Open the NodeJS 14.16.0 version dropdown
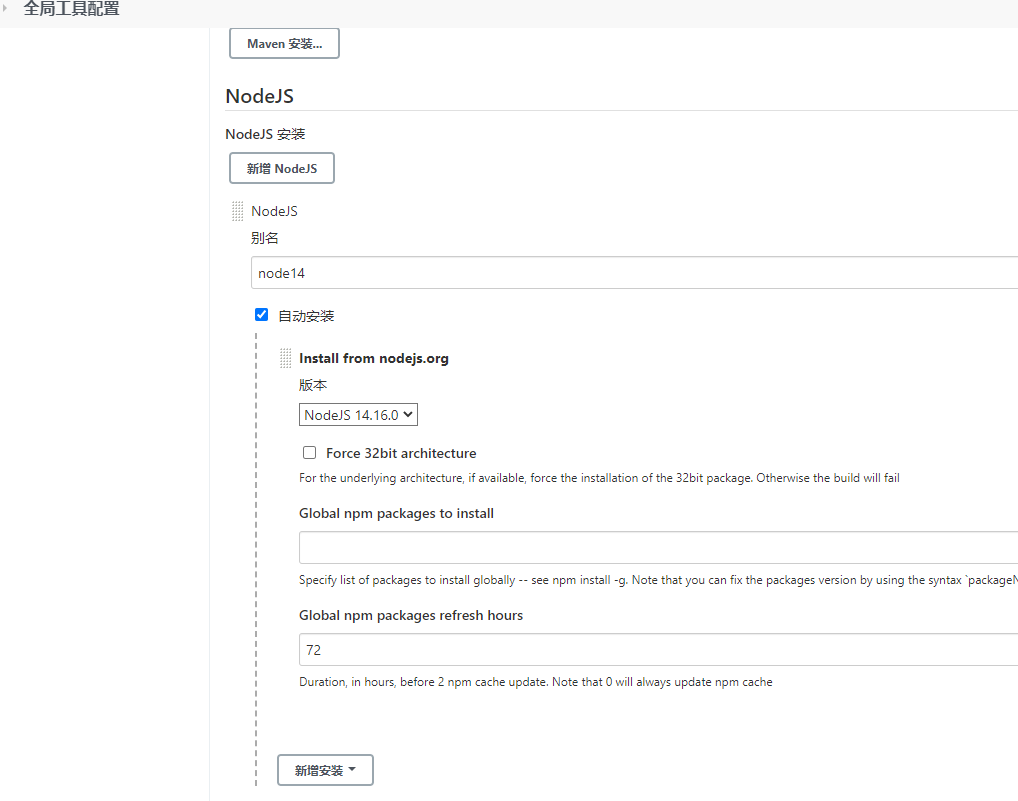Image resolution: width=1018 pixels, height=801 pixels. point(358,415)
